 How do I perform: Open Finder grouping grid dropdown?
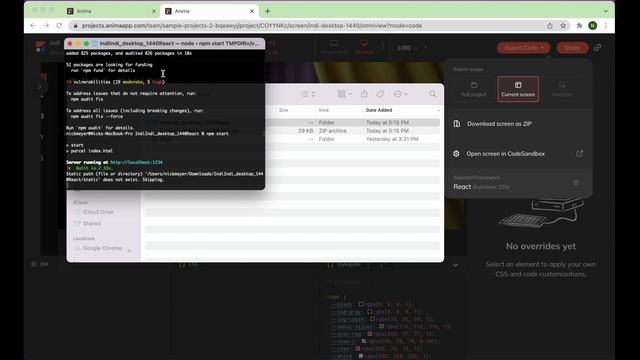pos(344,94)
